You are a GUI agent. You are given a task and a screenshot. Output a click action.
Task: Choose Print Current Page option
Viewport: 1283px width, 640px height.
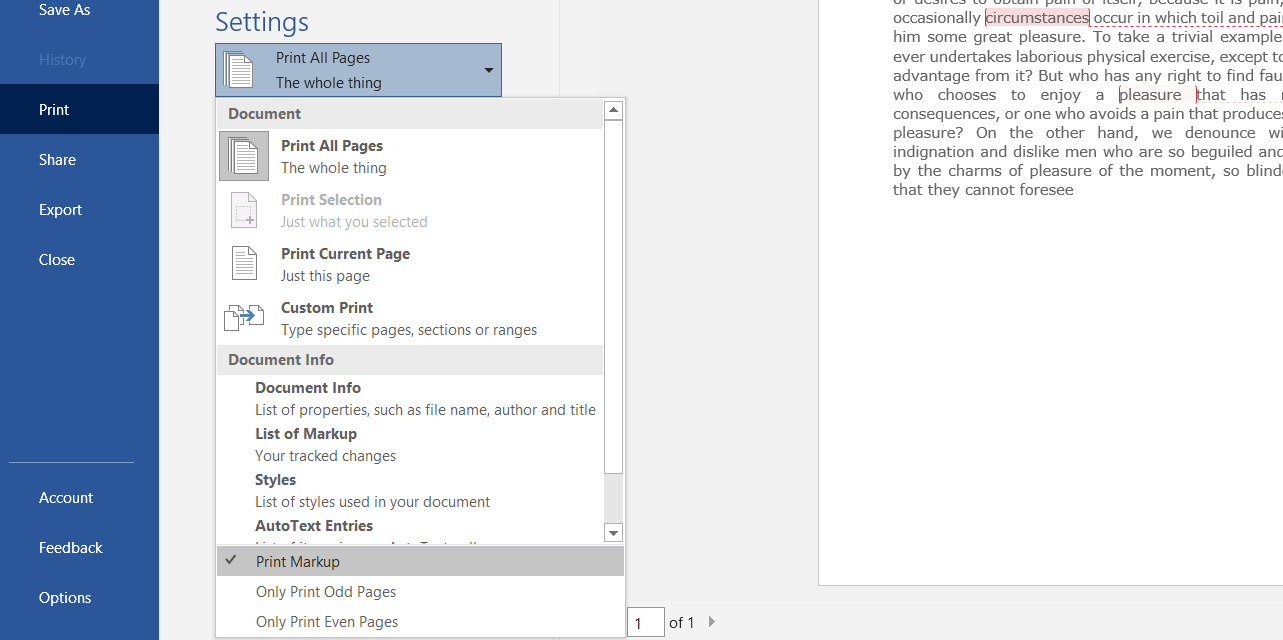pyautogui.click(x=410, y=265)
